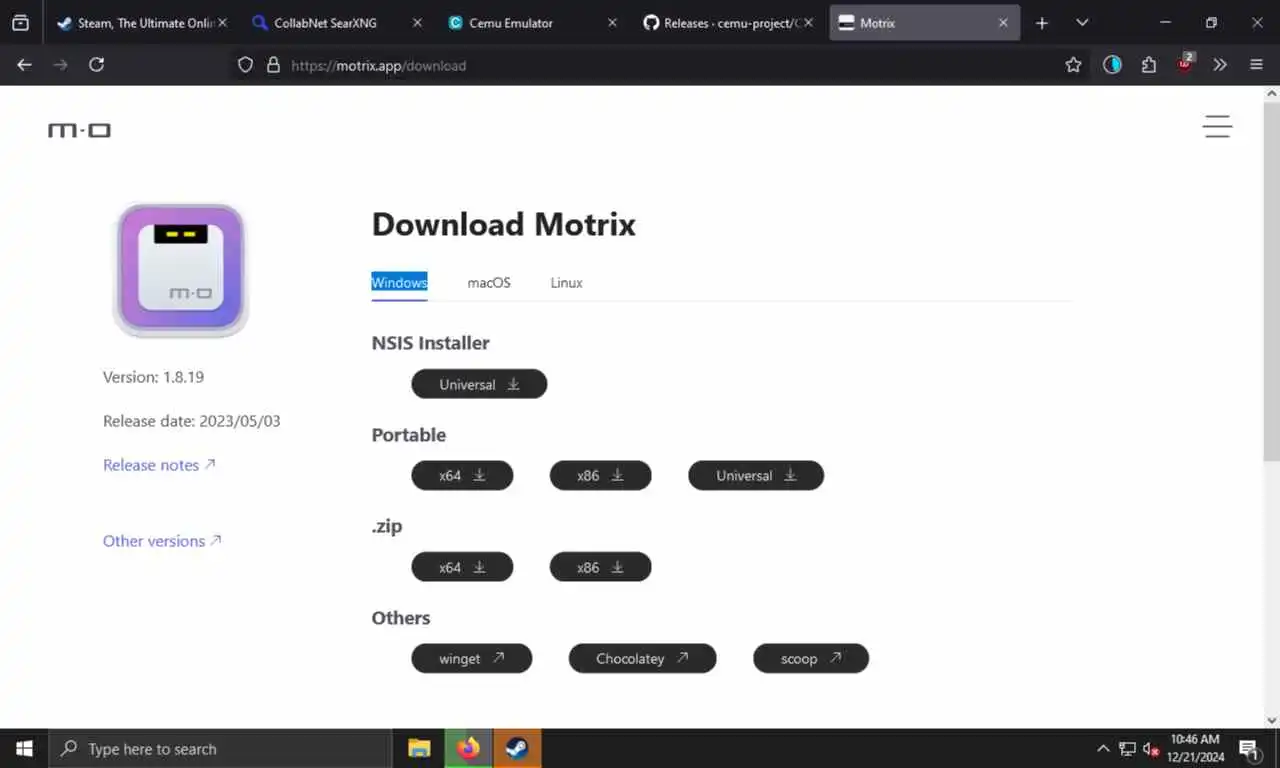
Task: Click the large Motrix app icon image
Action: click(x=180, y=270)
